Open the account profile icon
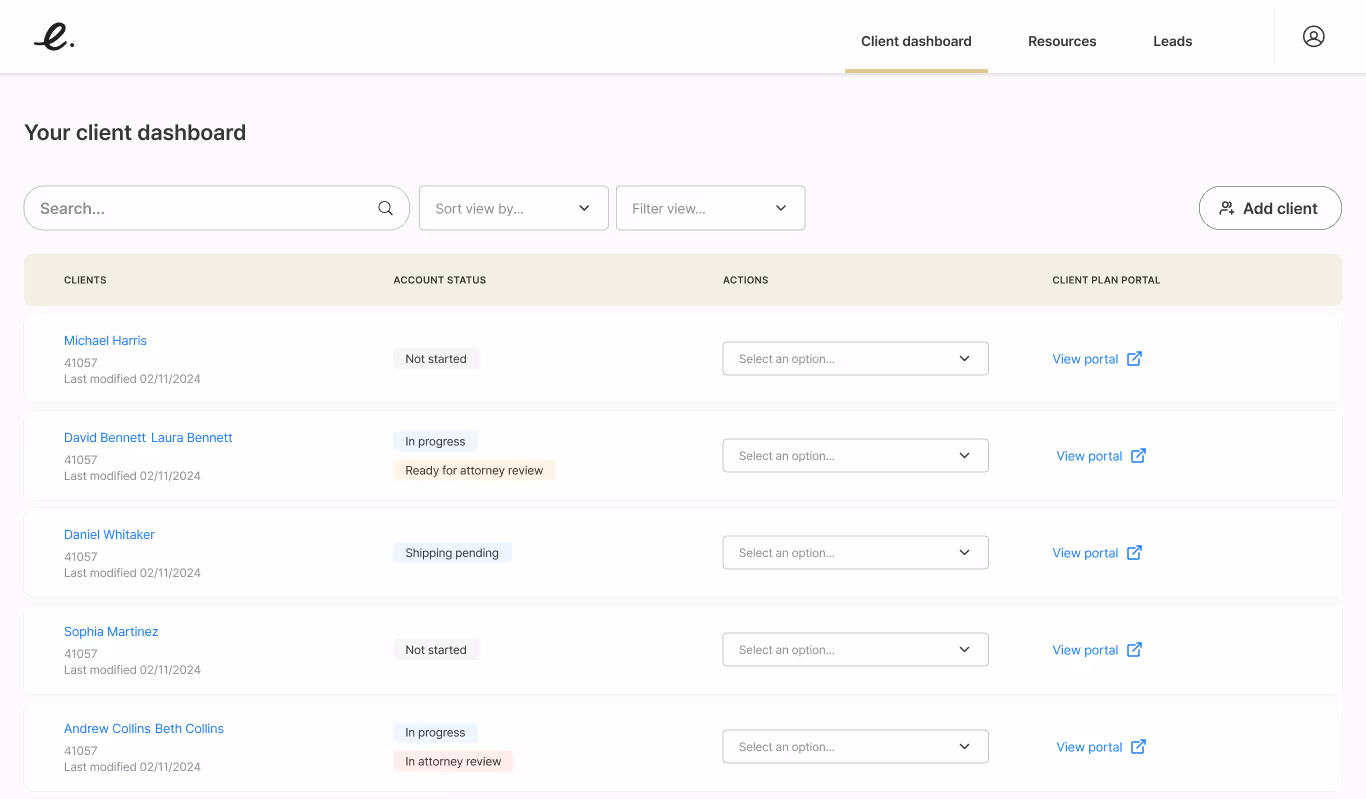The image size is (1366, 799). click(1313, 36)
